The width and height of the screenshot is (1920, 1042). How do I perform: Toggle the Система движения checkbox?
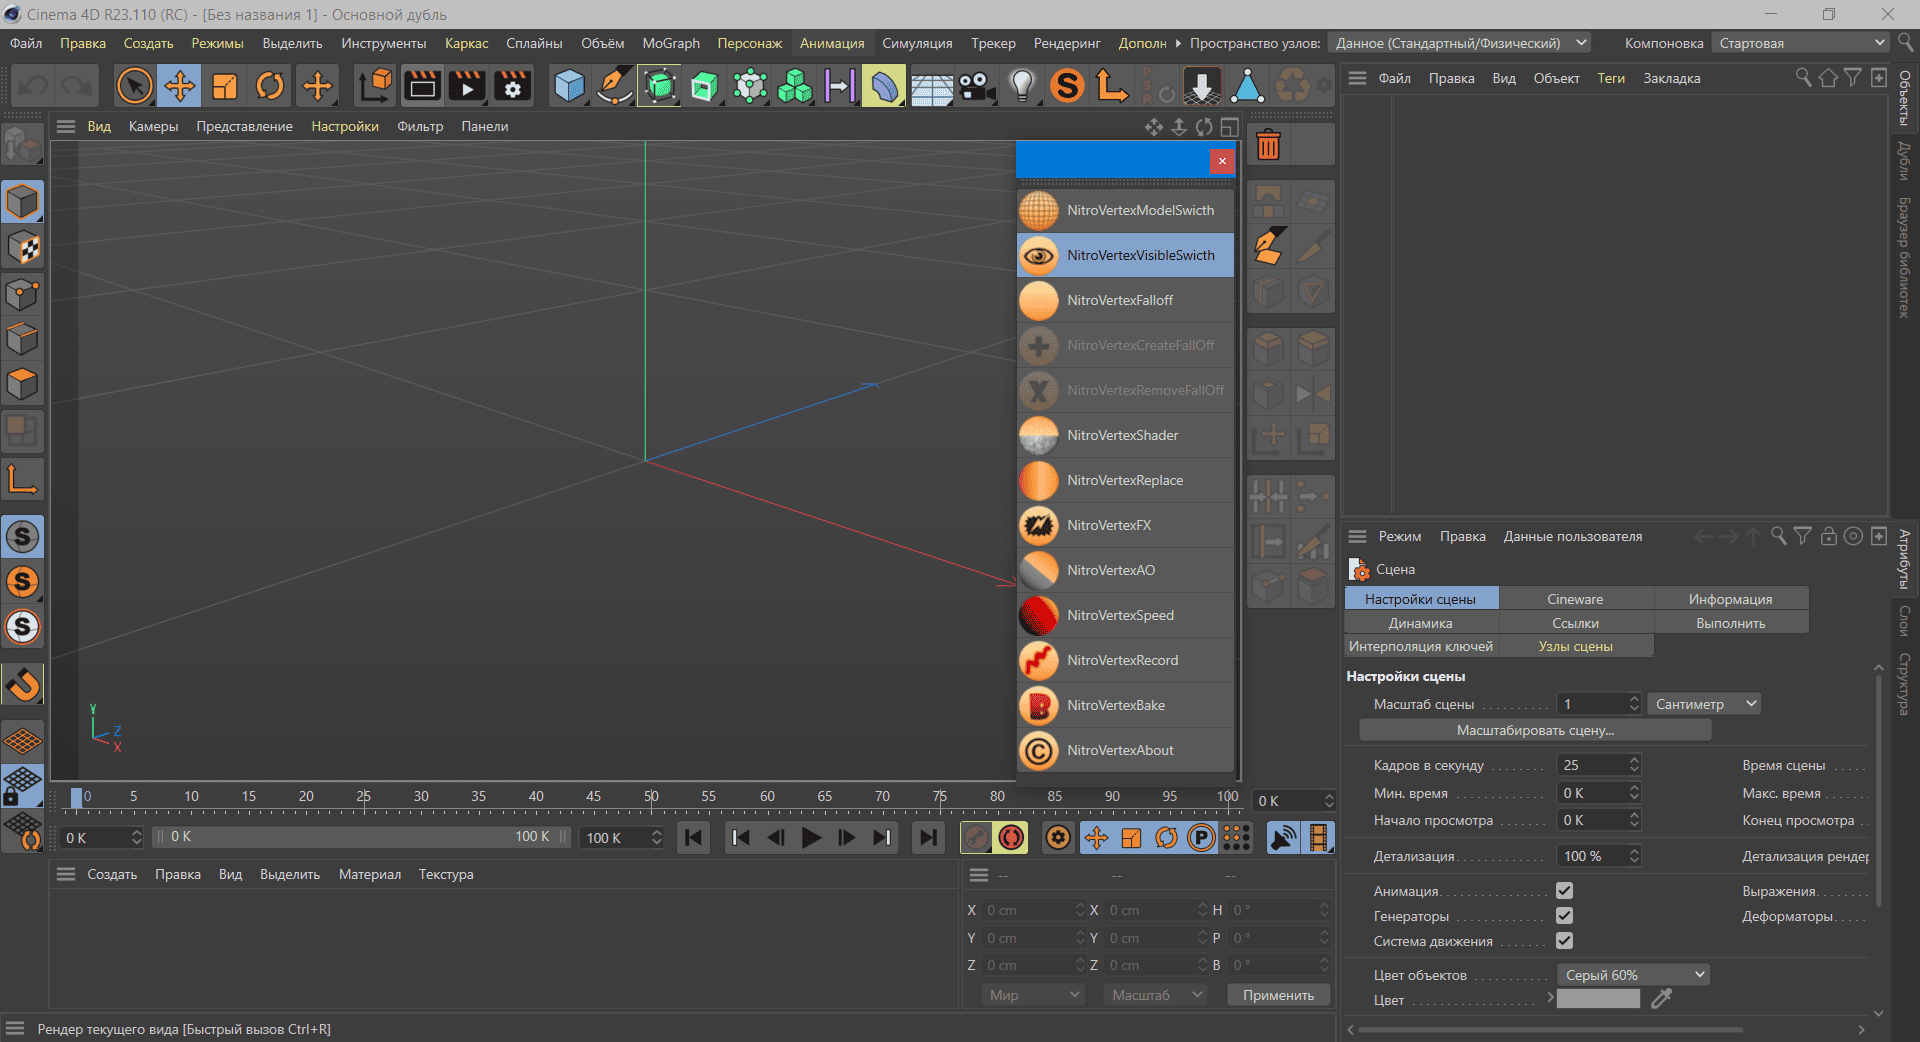point(1565,940)
